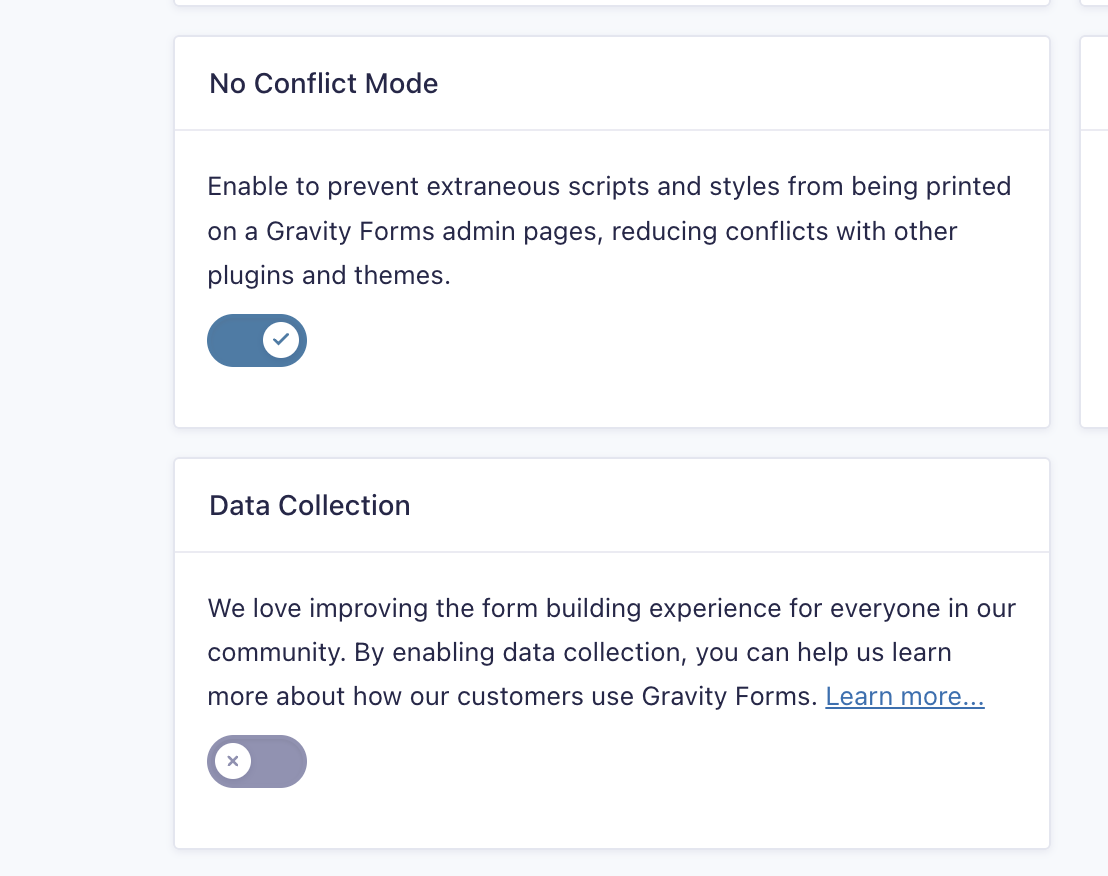
Task: Click the card edge above No Conflict Mode
Action: point(612,3)
